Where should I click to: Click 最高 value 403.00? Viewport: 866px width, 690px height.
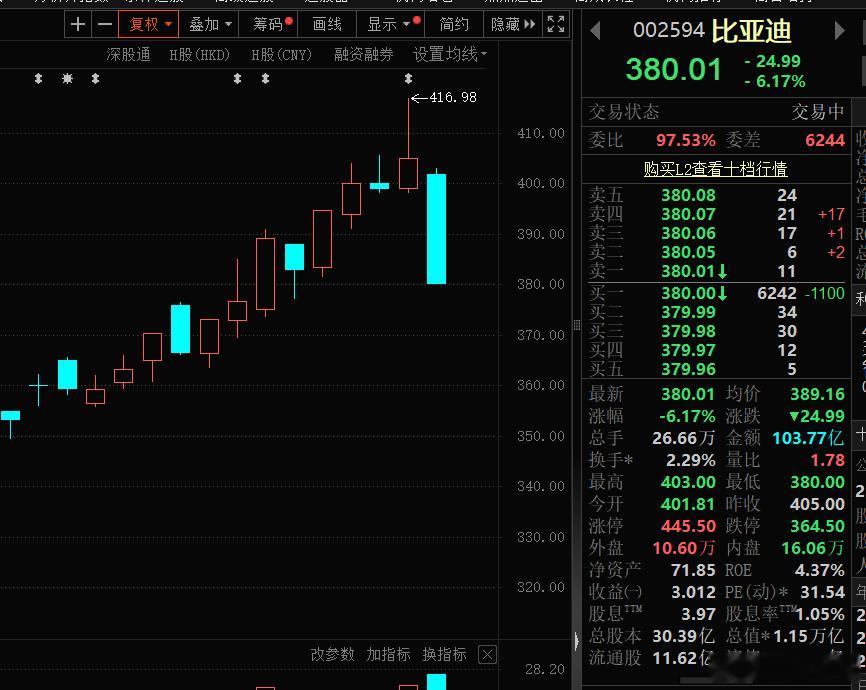tap(688, 482)
